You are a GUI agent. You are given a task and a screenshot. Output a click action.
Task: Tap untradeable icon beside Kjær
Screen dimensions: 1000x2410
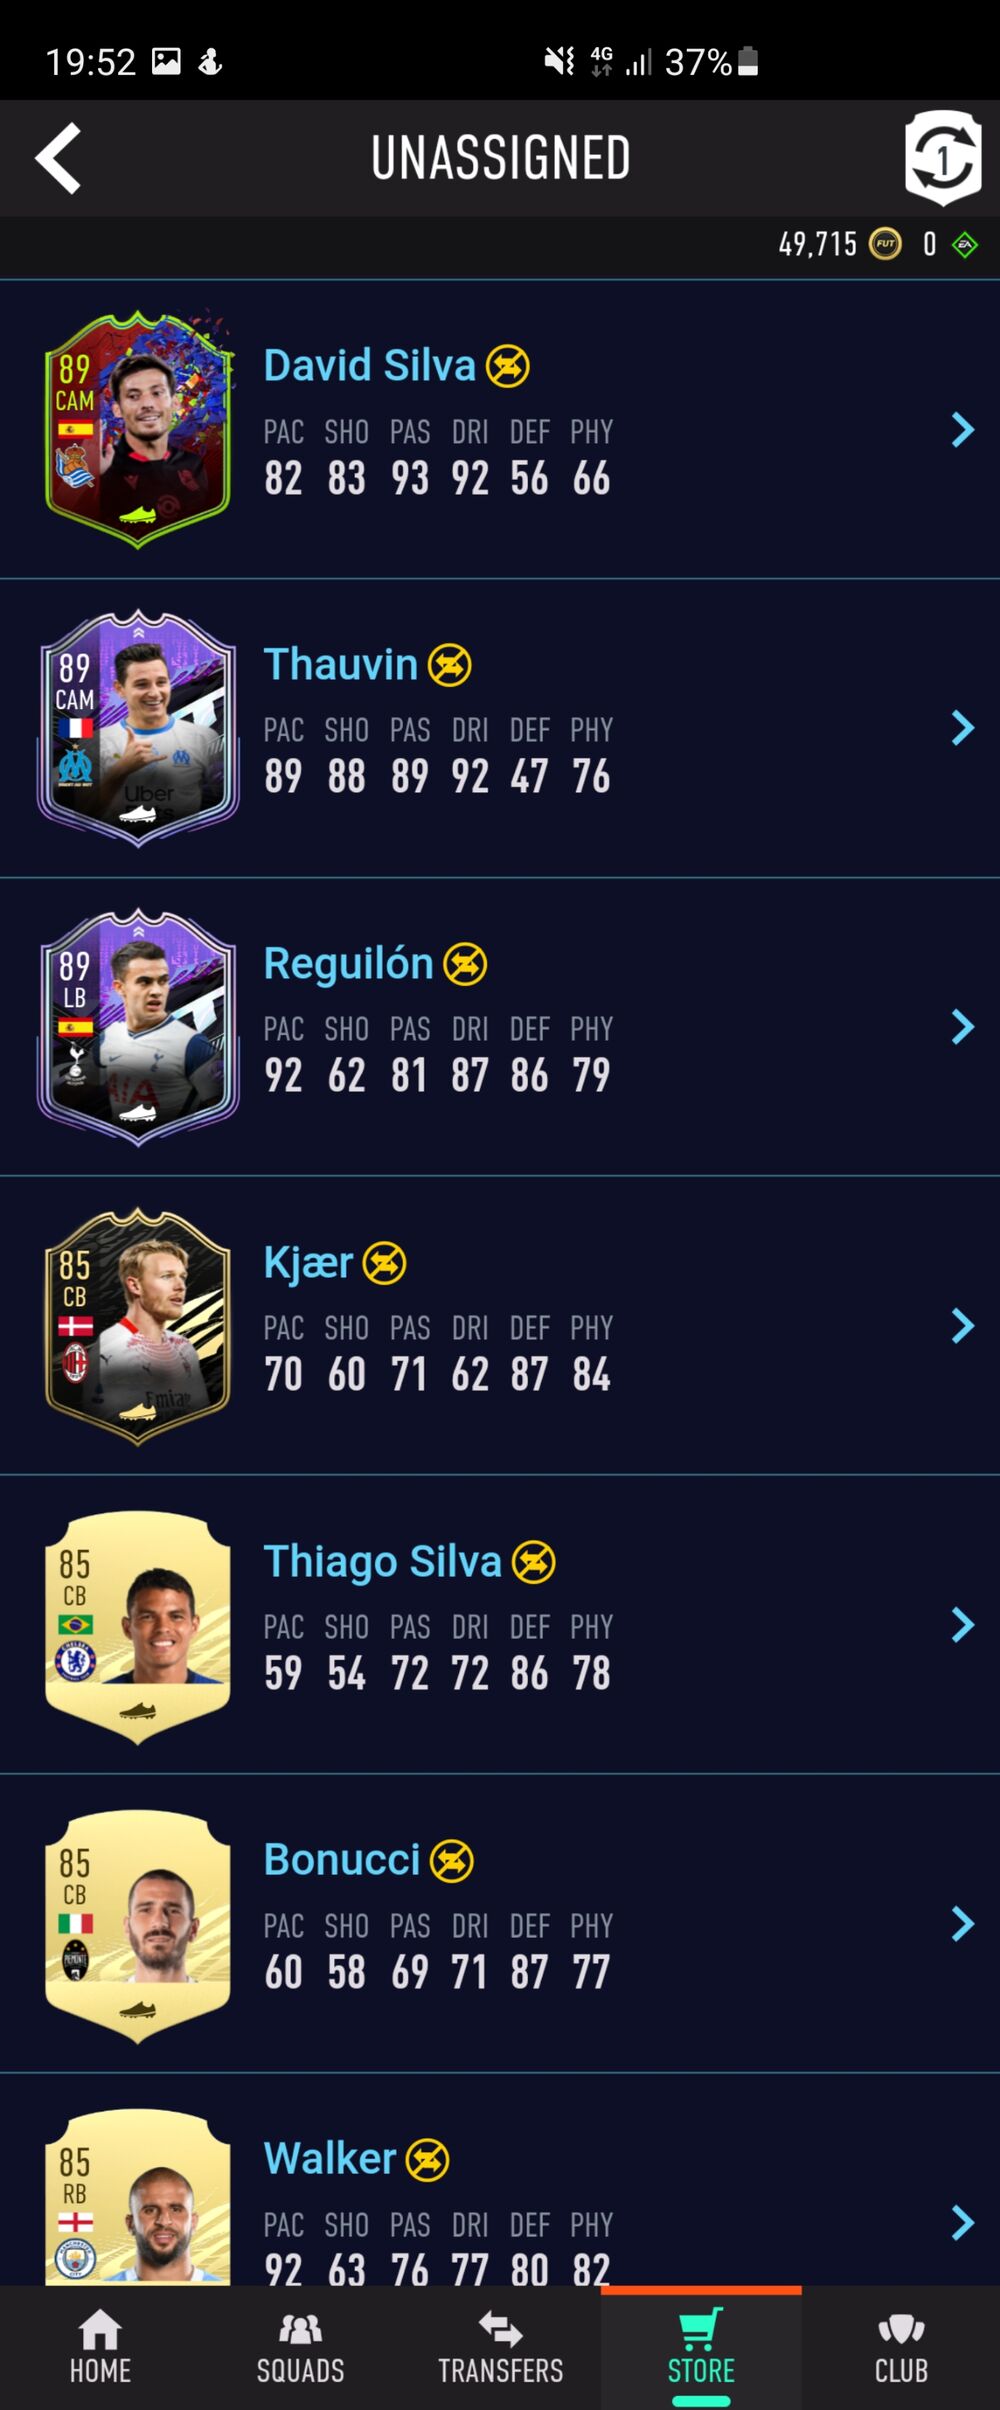384,1263
